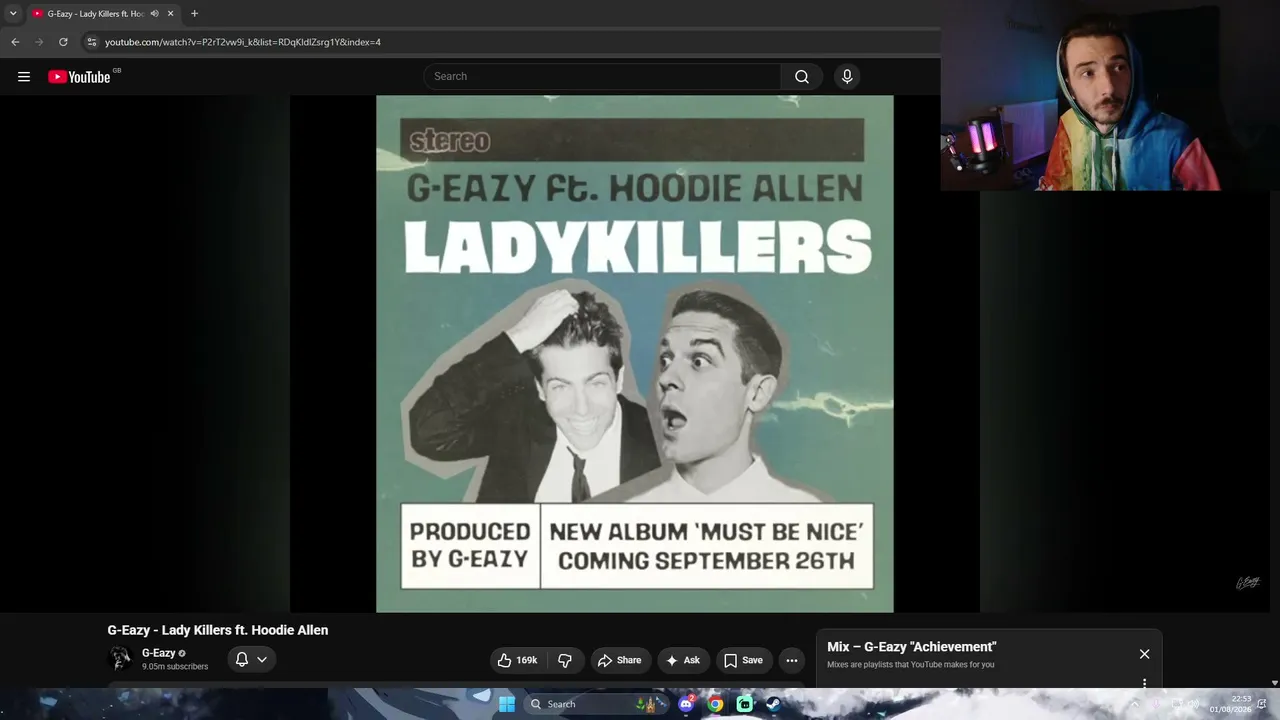Viewport: 1280px width, 720px height.
Task: Open the green app on taskbar
Action: click(x=744, y=704)
